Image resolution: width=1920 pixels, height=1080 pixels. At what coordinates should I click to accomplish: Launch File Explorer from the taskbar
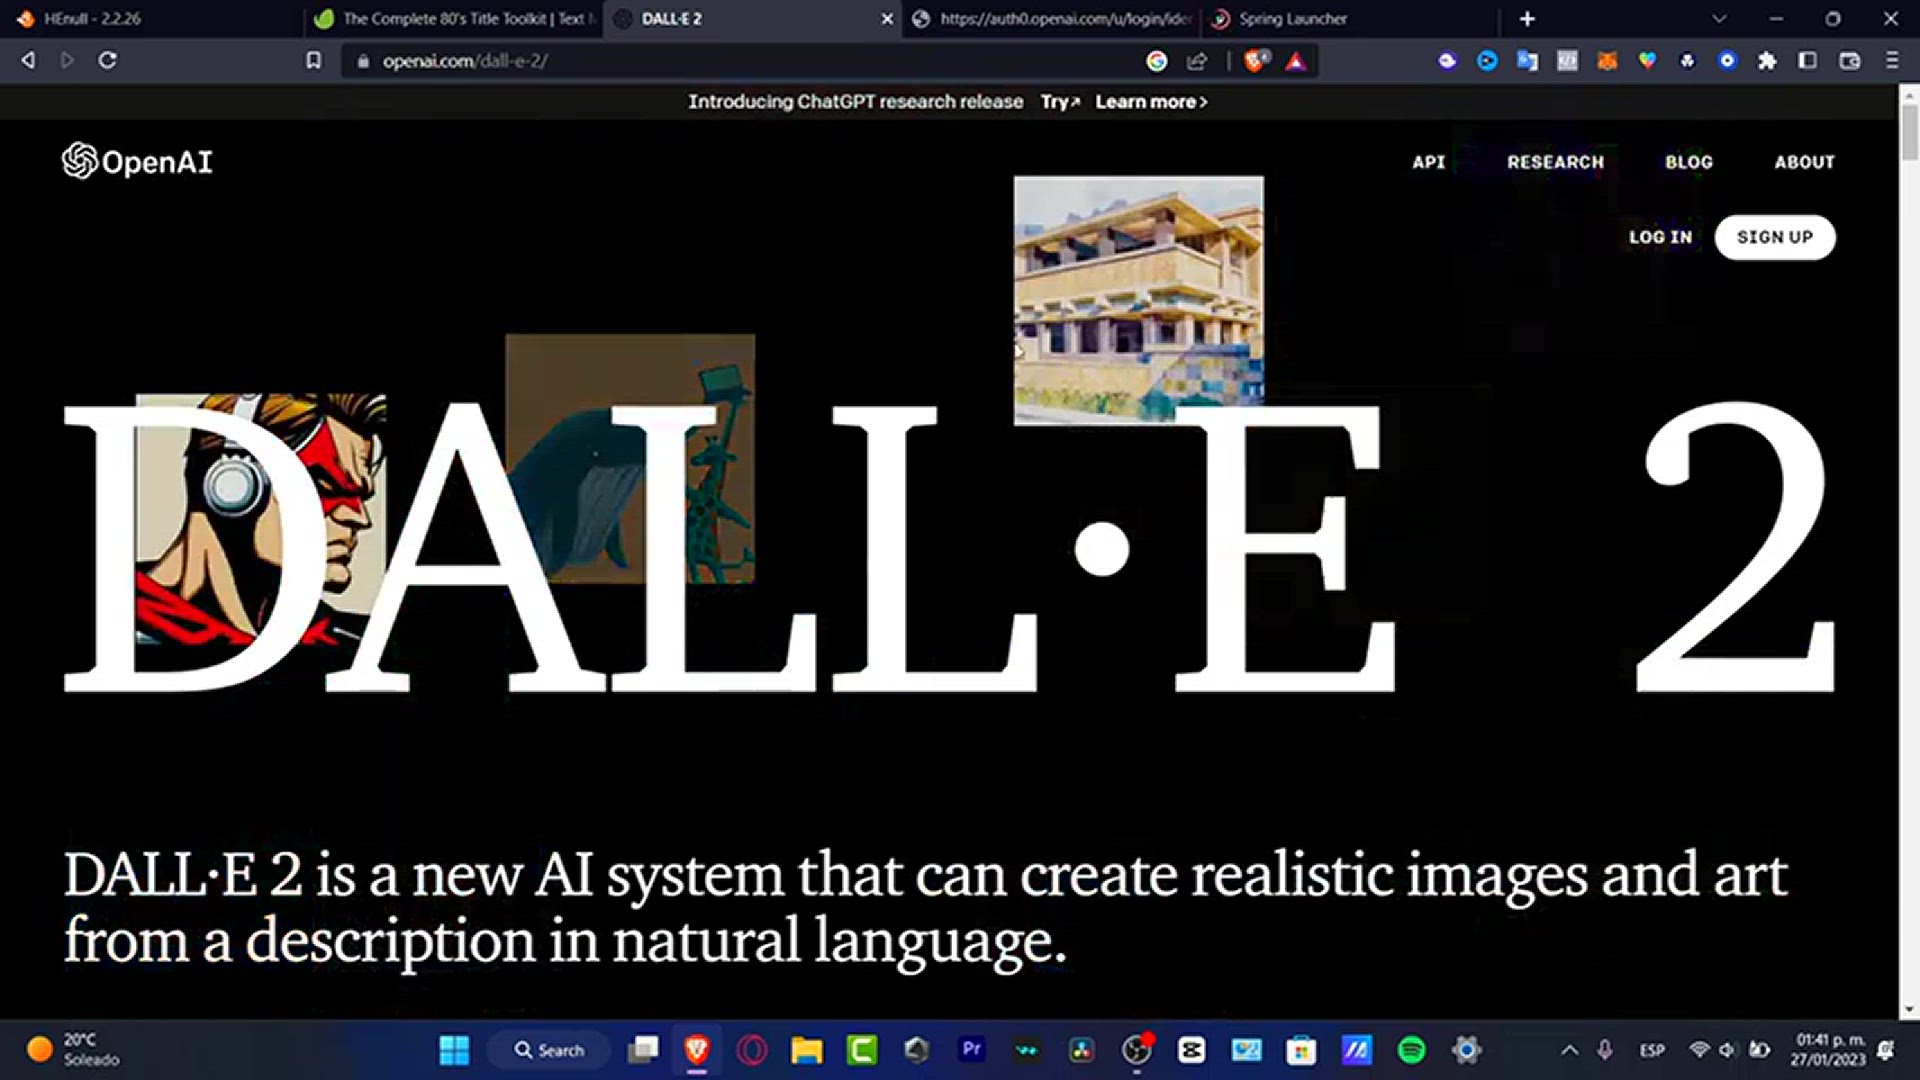point(807,1050)
